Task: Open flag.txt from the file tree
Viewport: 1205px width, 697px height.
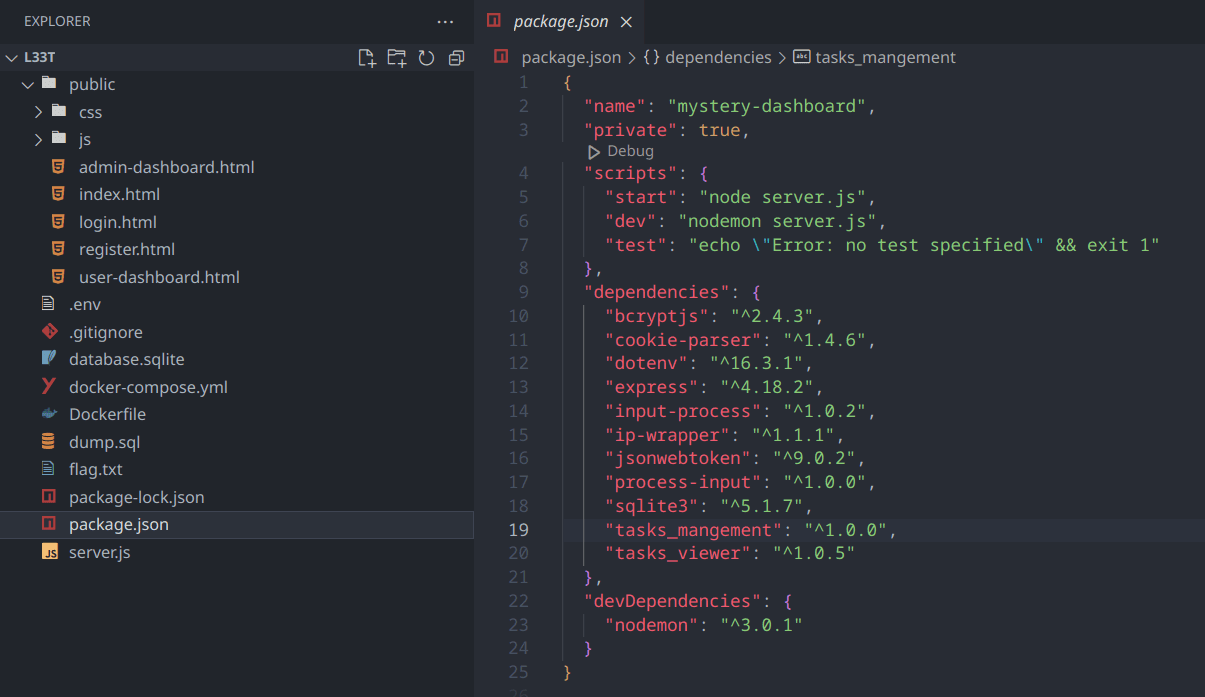Action: click(x=95, y=469)
